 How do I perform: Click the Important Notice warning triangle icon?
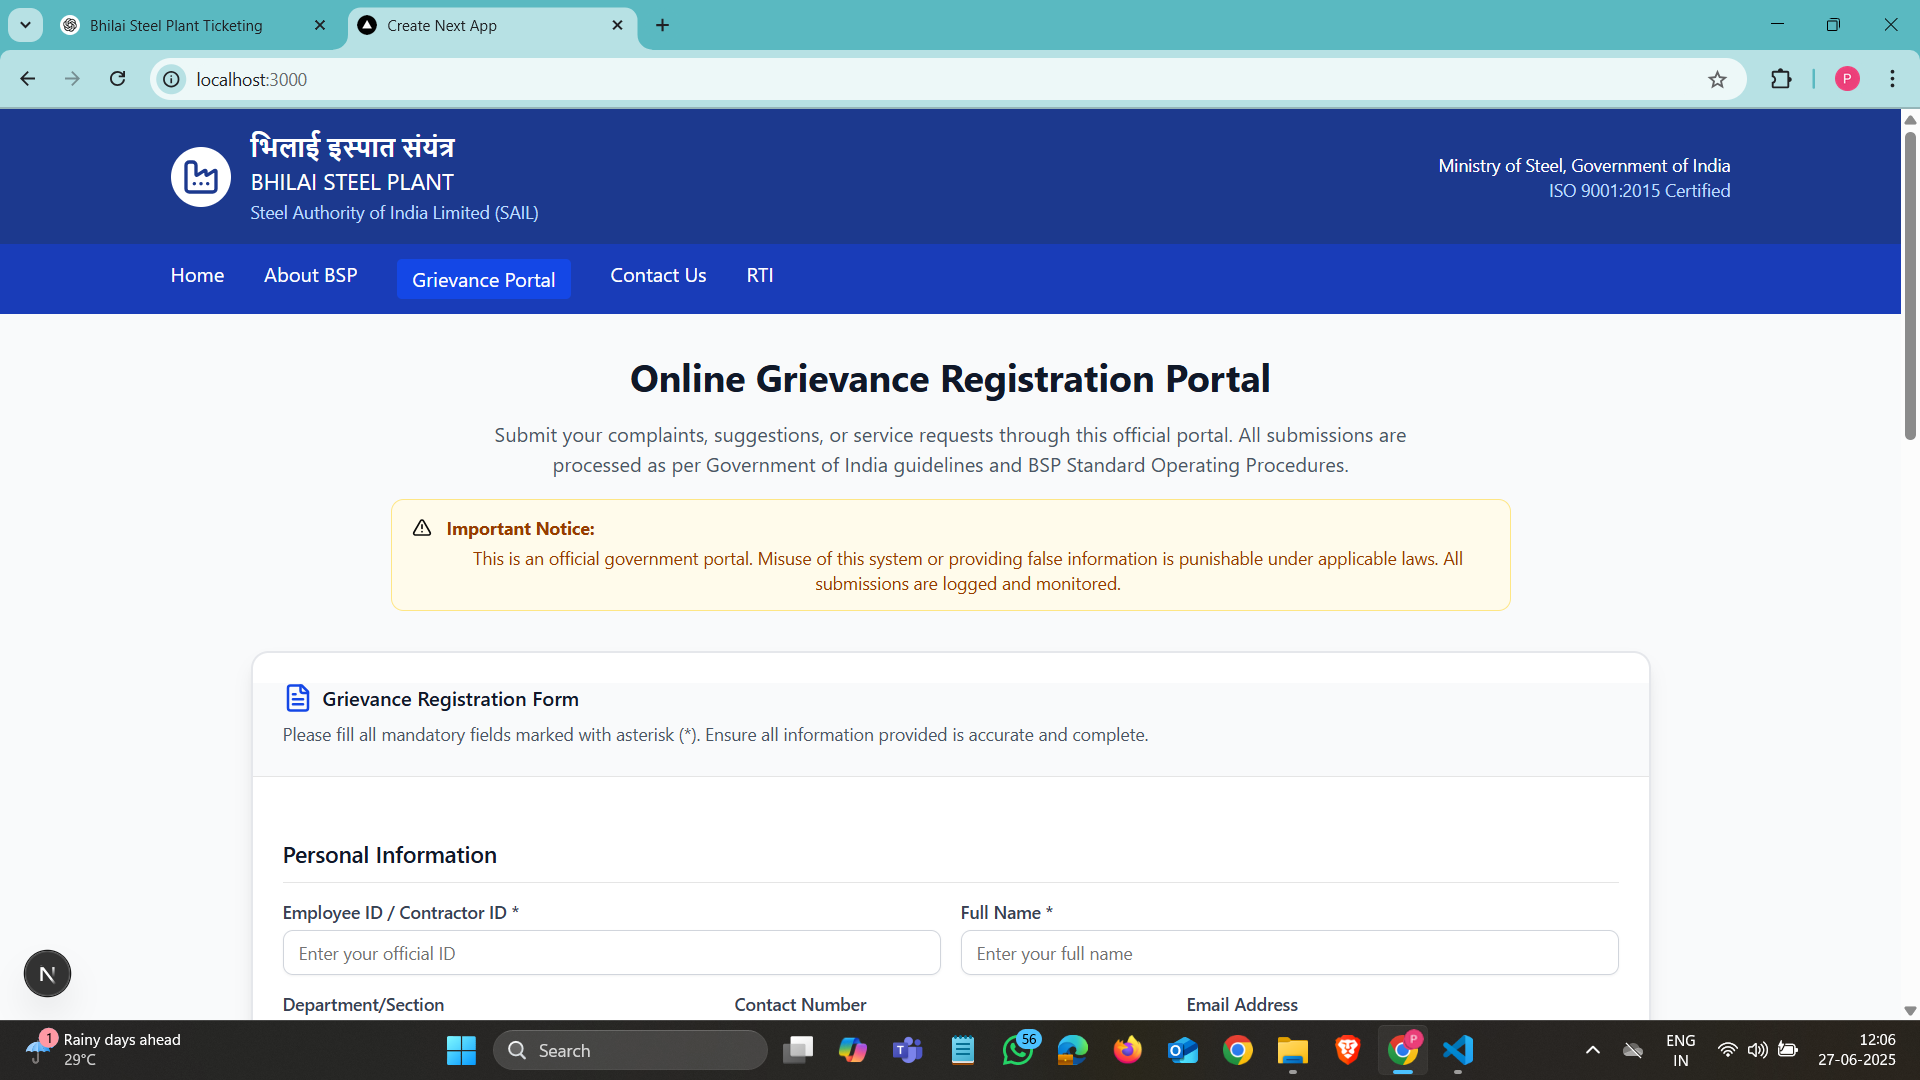pos(422,528)
